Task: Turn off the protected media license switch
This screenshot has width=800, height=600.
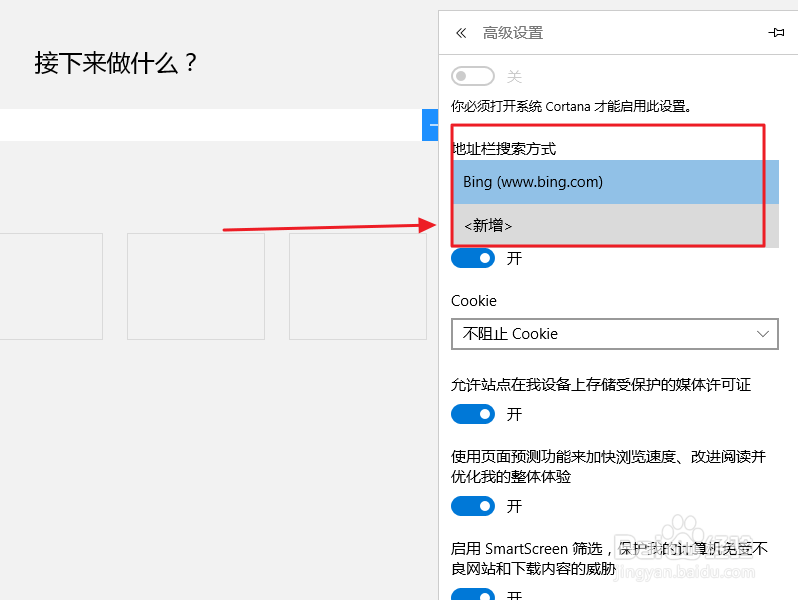Action: pos(473,414)
